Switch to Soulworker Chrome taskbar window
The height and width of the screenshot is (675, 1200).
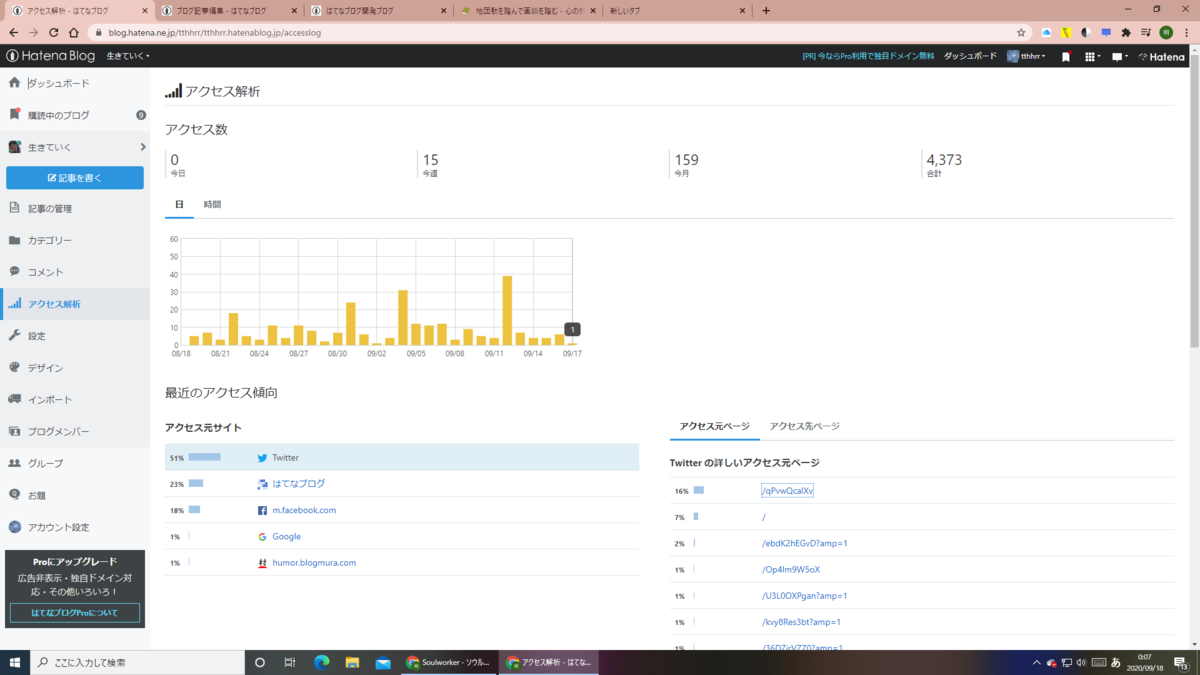[x=447, y=662]
